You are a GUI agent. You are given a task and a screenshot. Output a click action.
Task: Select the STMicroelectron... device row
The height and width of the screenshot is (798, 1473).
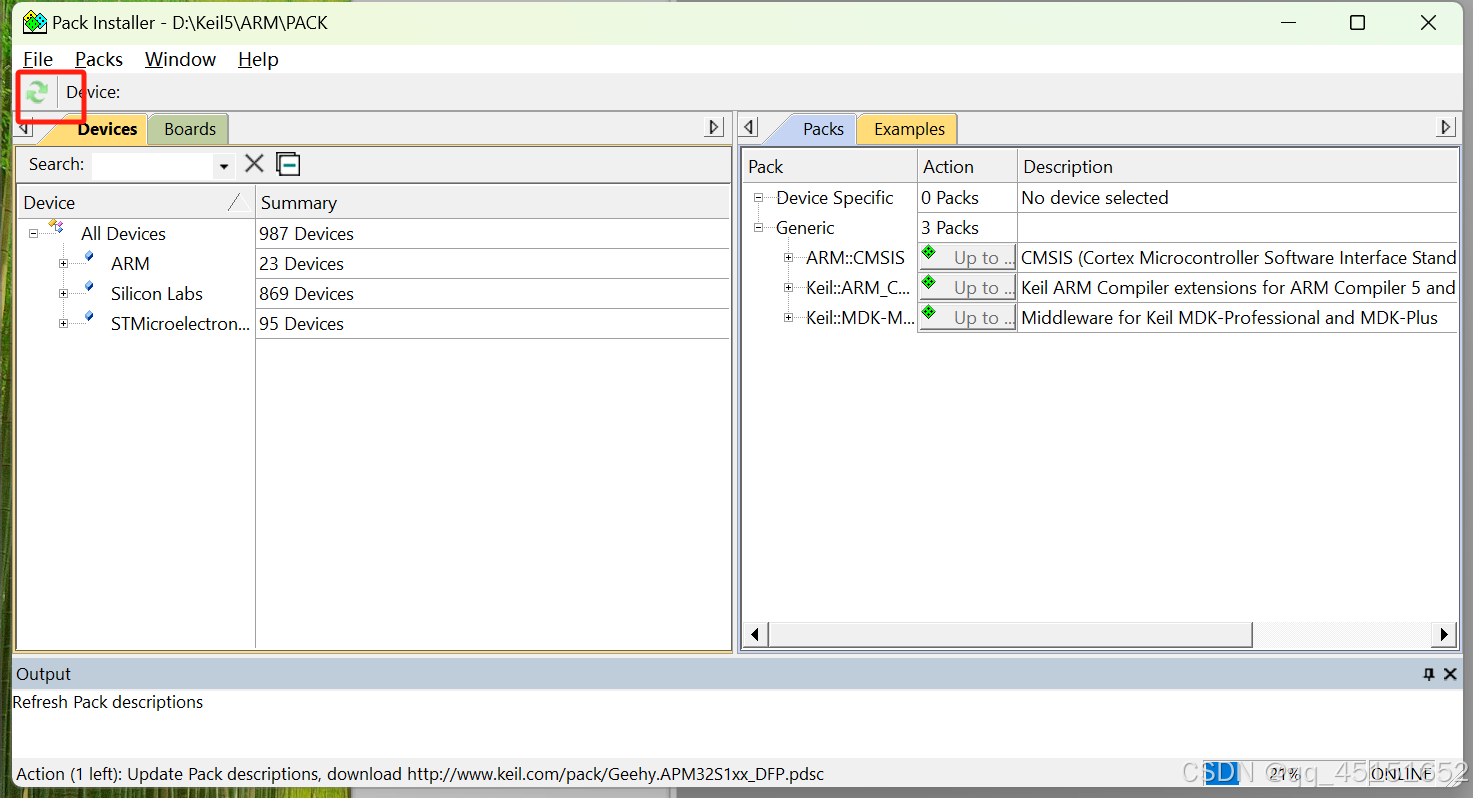coord(181,324)
